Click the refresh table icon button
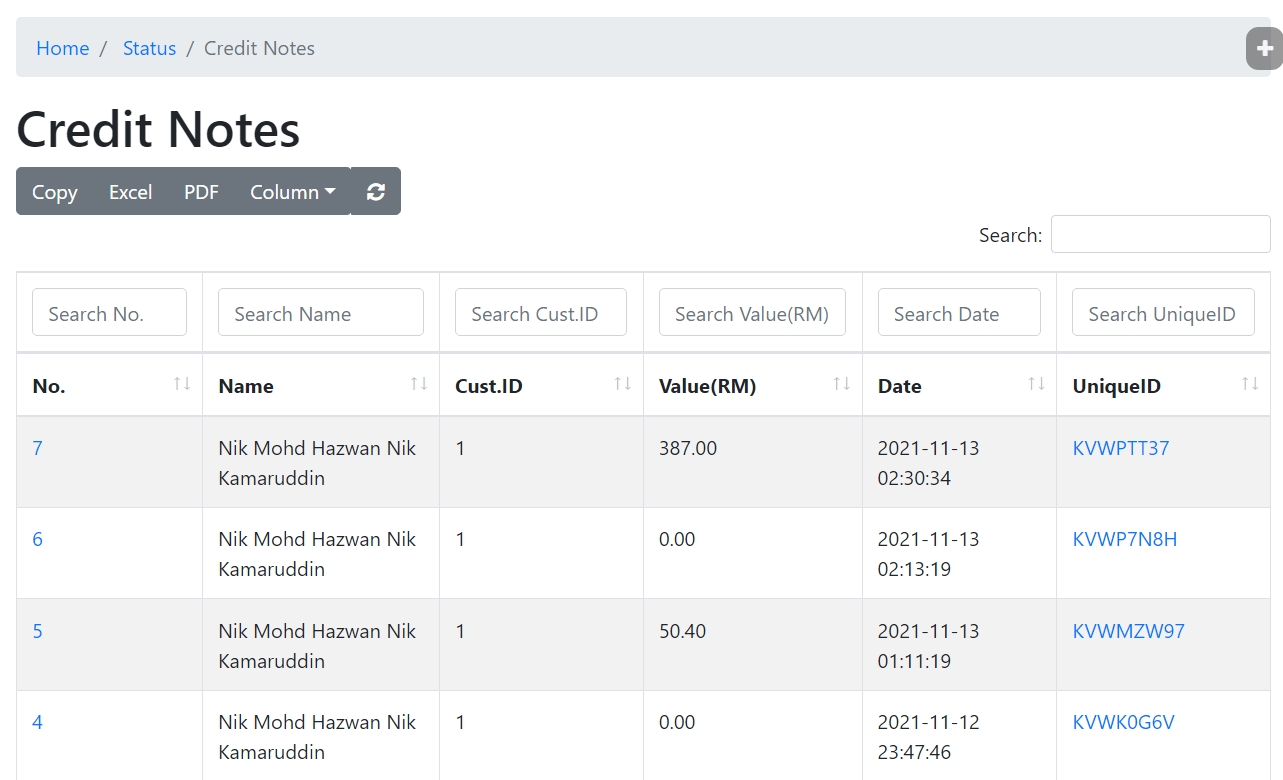This screenshot has height=780, width=1283. [376, 191]
